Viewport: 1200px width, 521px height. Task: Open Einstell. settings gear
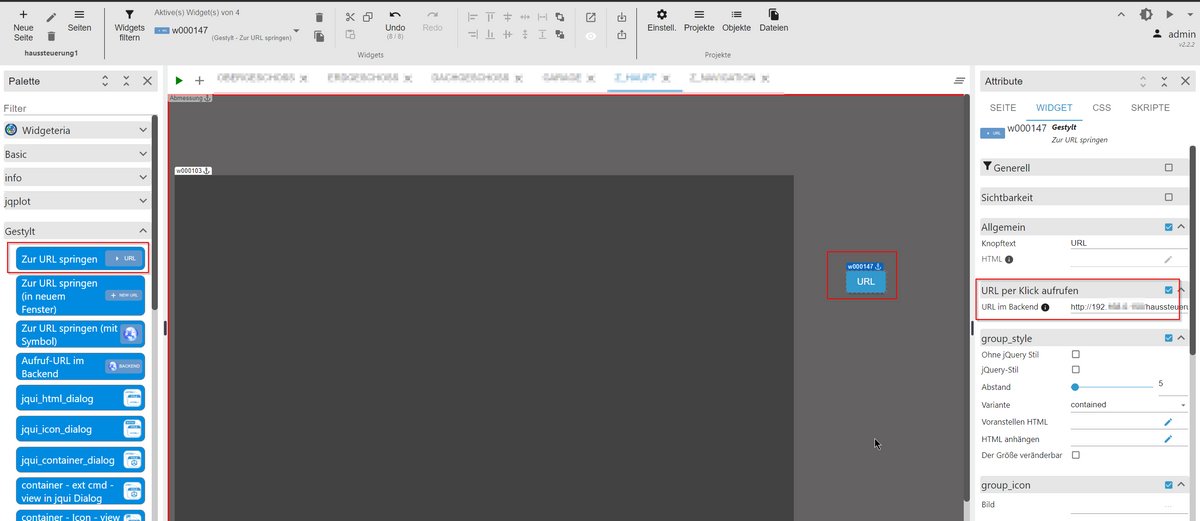(661, 21)
